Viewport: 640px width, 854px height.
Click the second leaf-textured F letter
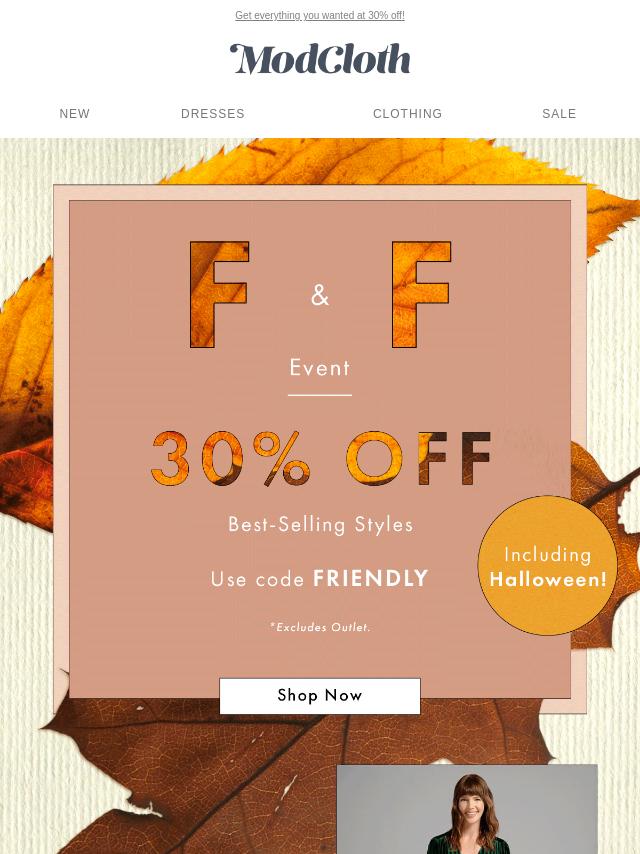421,294
